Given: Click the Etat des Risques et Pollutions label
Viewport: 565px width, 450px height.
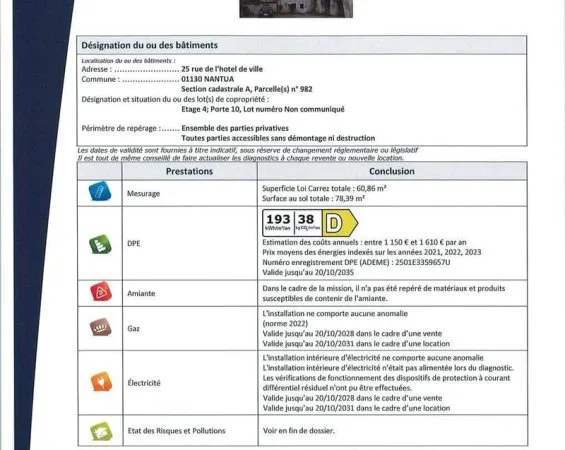Looking at the screenshot, I should (x=177, y=431).
